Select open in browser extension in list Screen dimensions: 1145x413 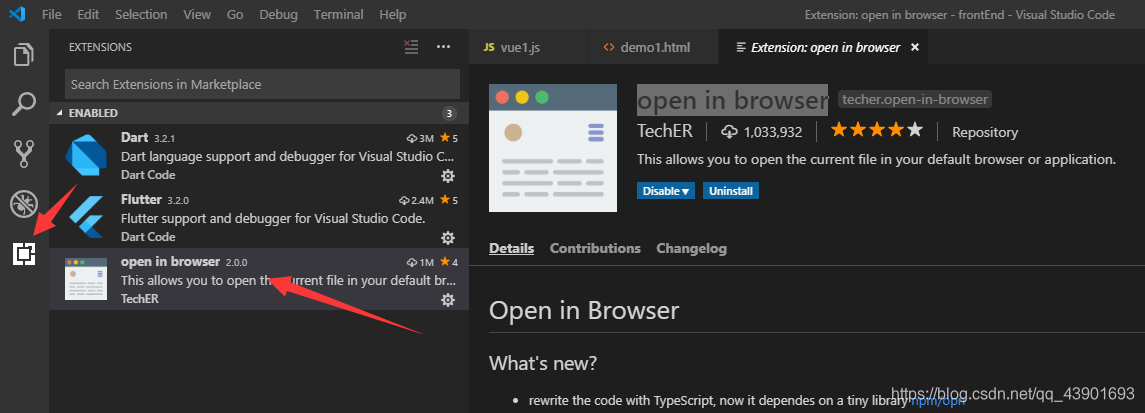259,279
